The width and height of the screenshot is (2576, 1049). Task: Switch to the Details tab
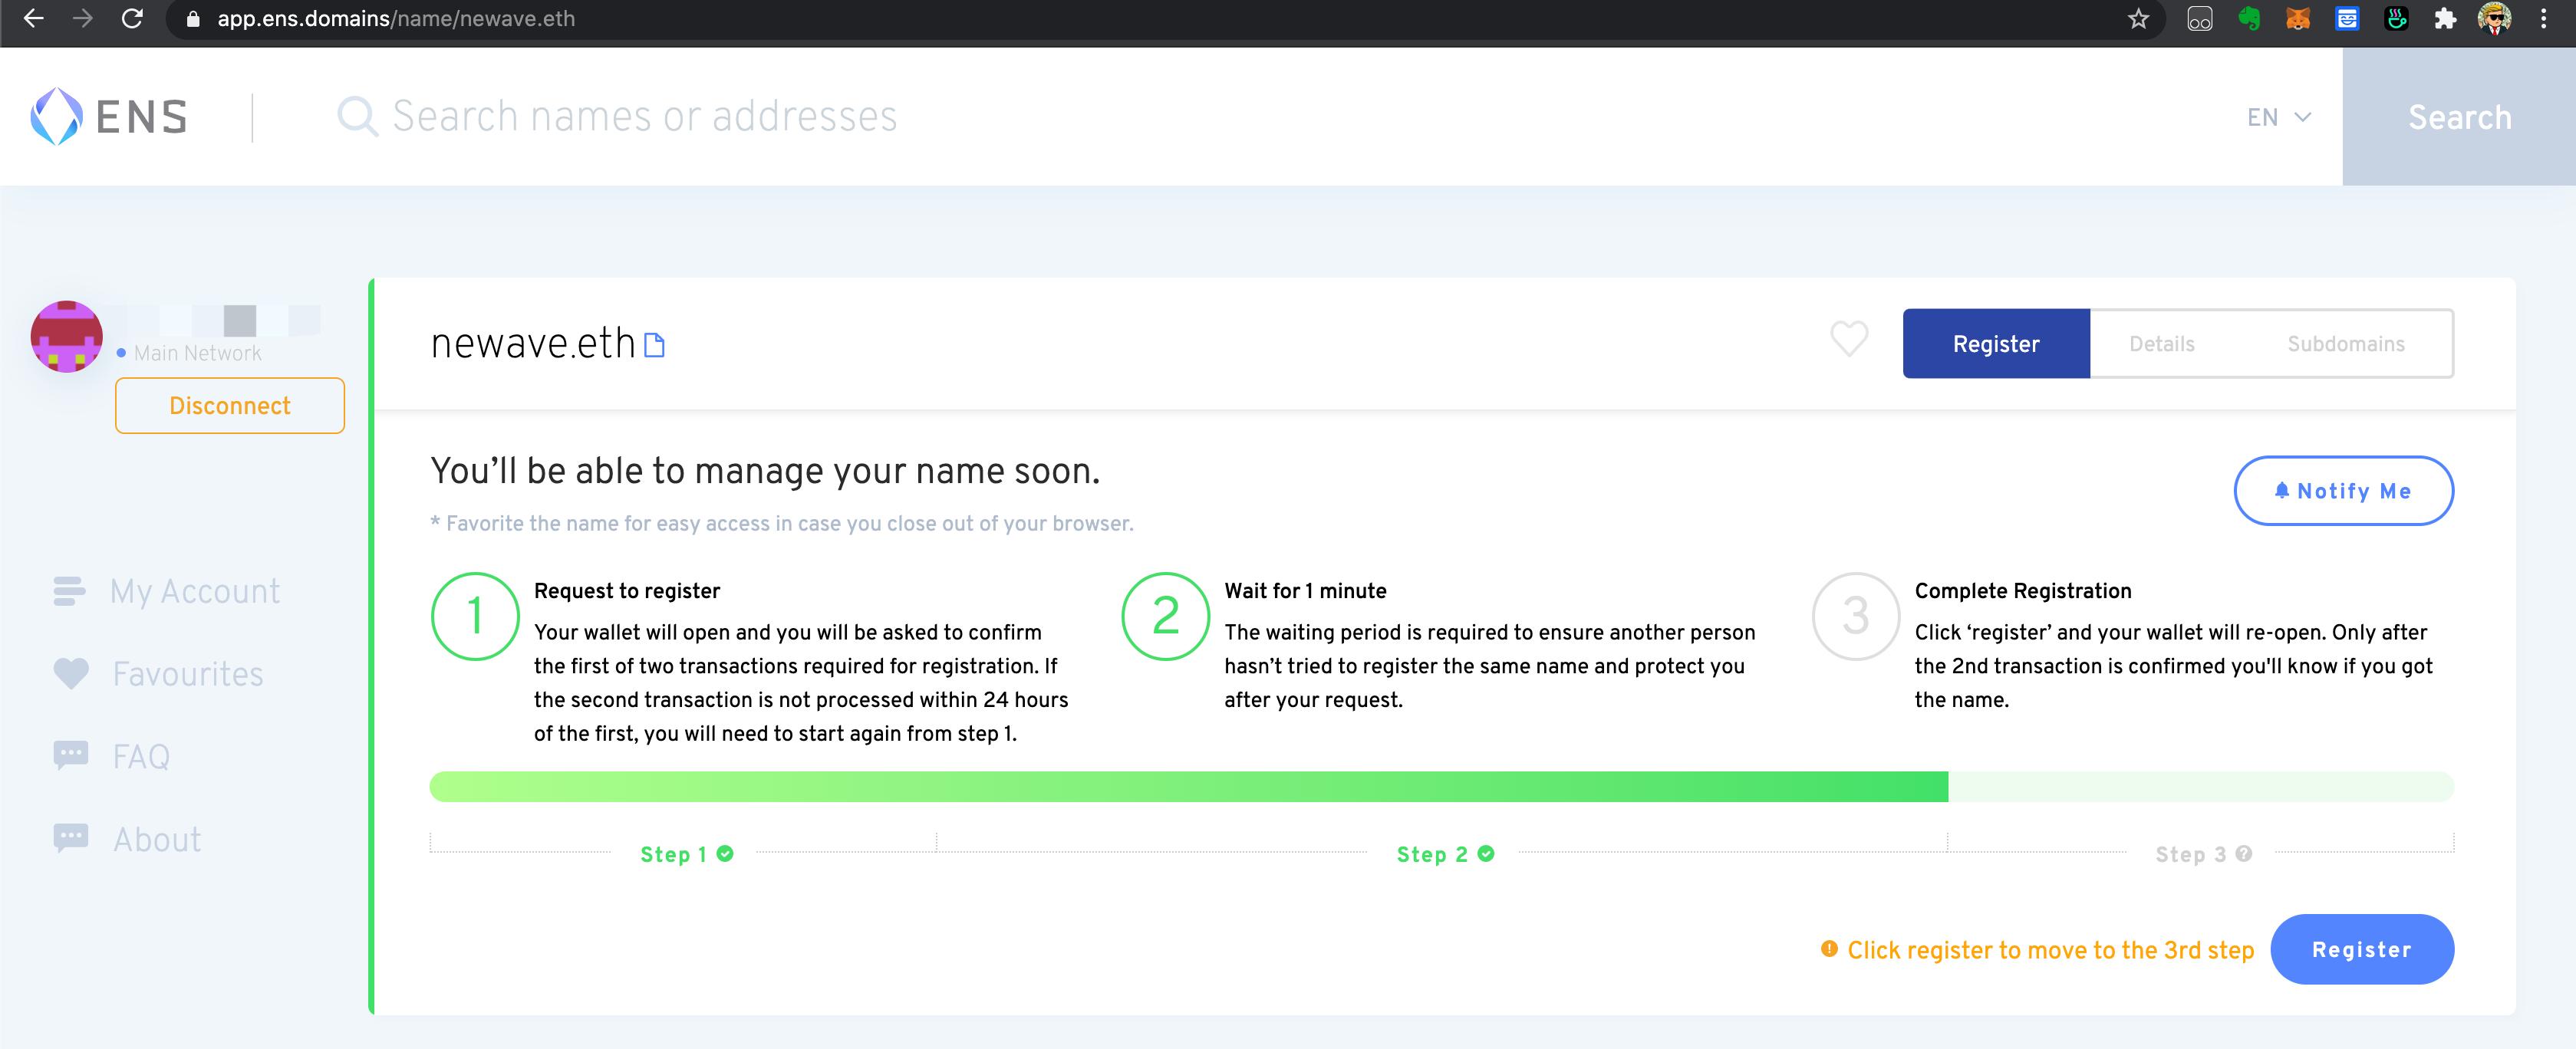(2161, 344)
